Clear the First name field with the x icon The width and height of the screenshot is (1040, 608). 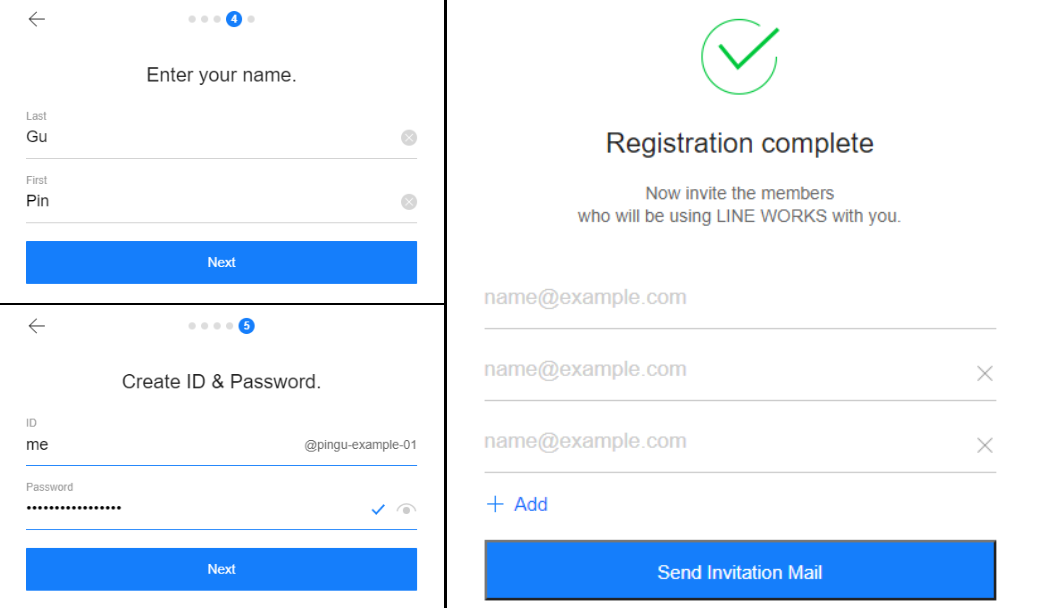click(408, 201)
